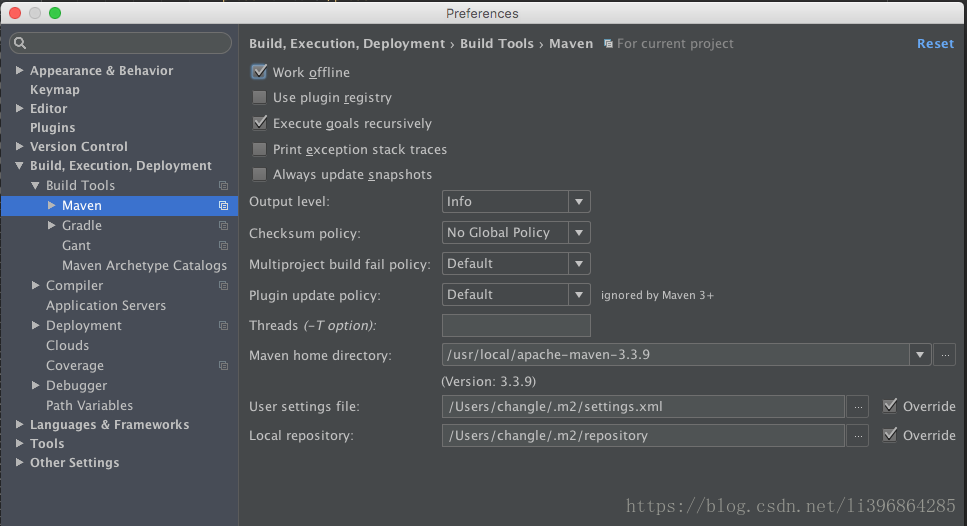Select Plugins in settings tree
Image resolution: width=967 pixels, height=526 pixels.
[x=52, y=128]
